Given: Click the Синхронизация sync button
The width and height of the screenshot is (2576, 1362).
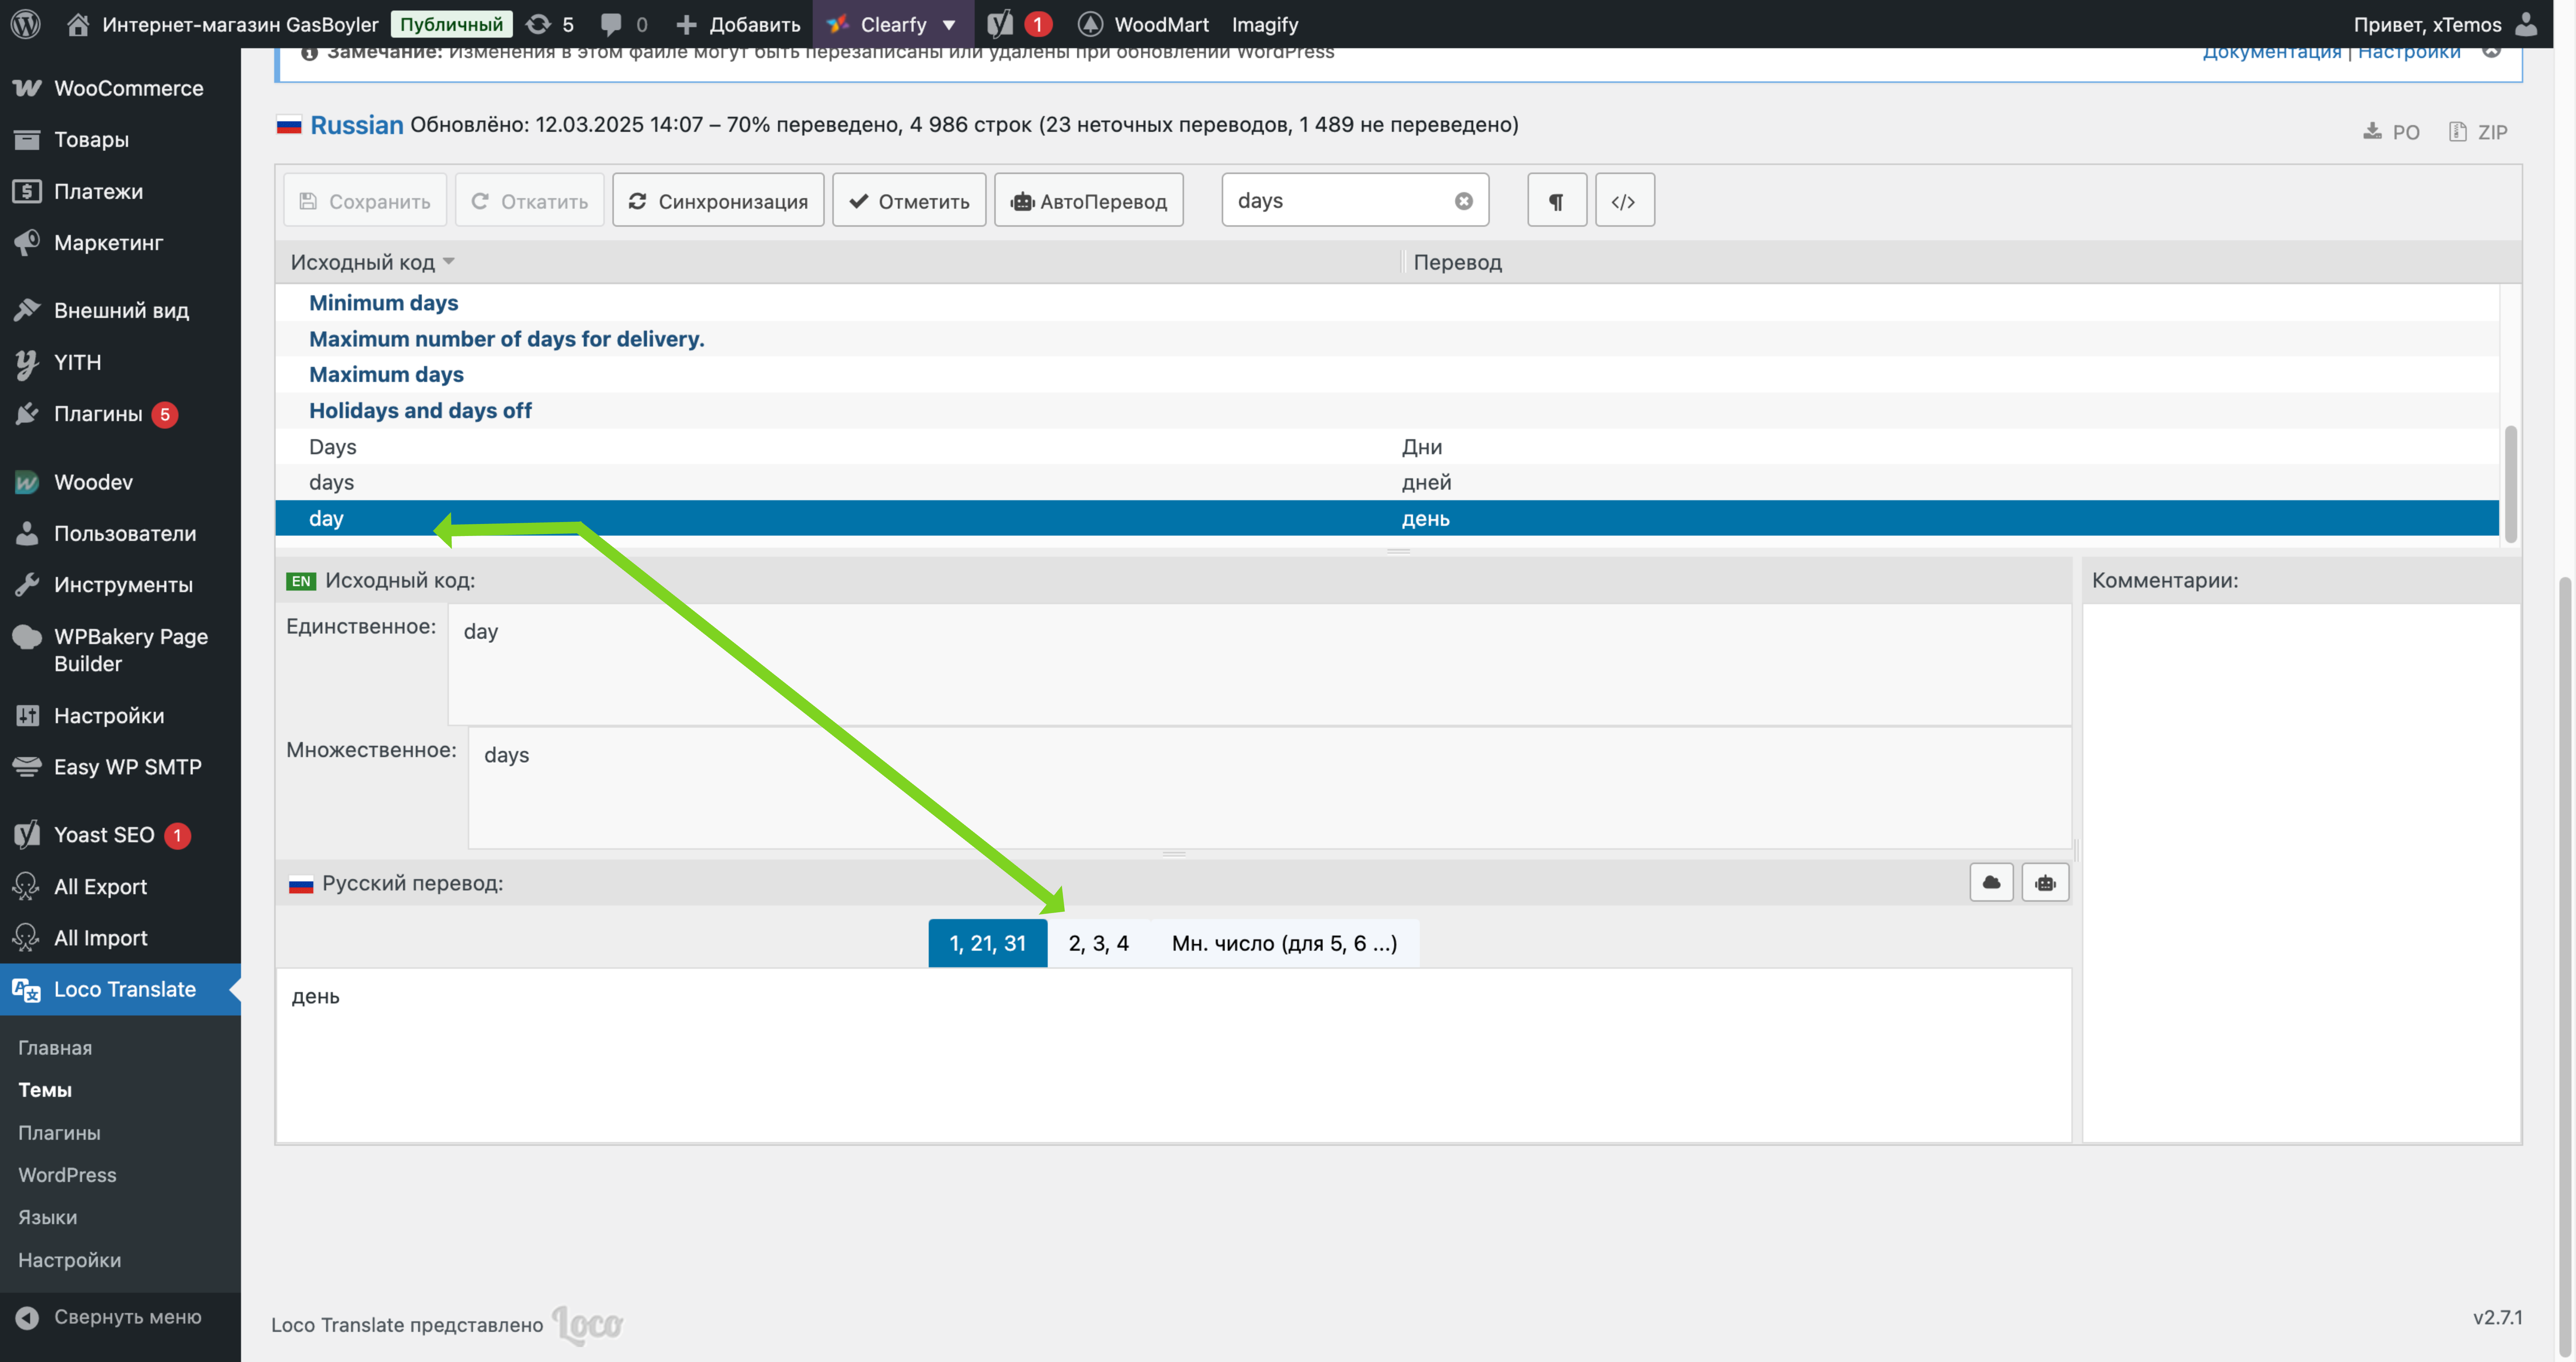Looking at the screenshot, I should point(718,200).
